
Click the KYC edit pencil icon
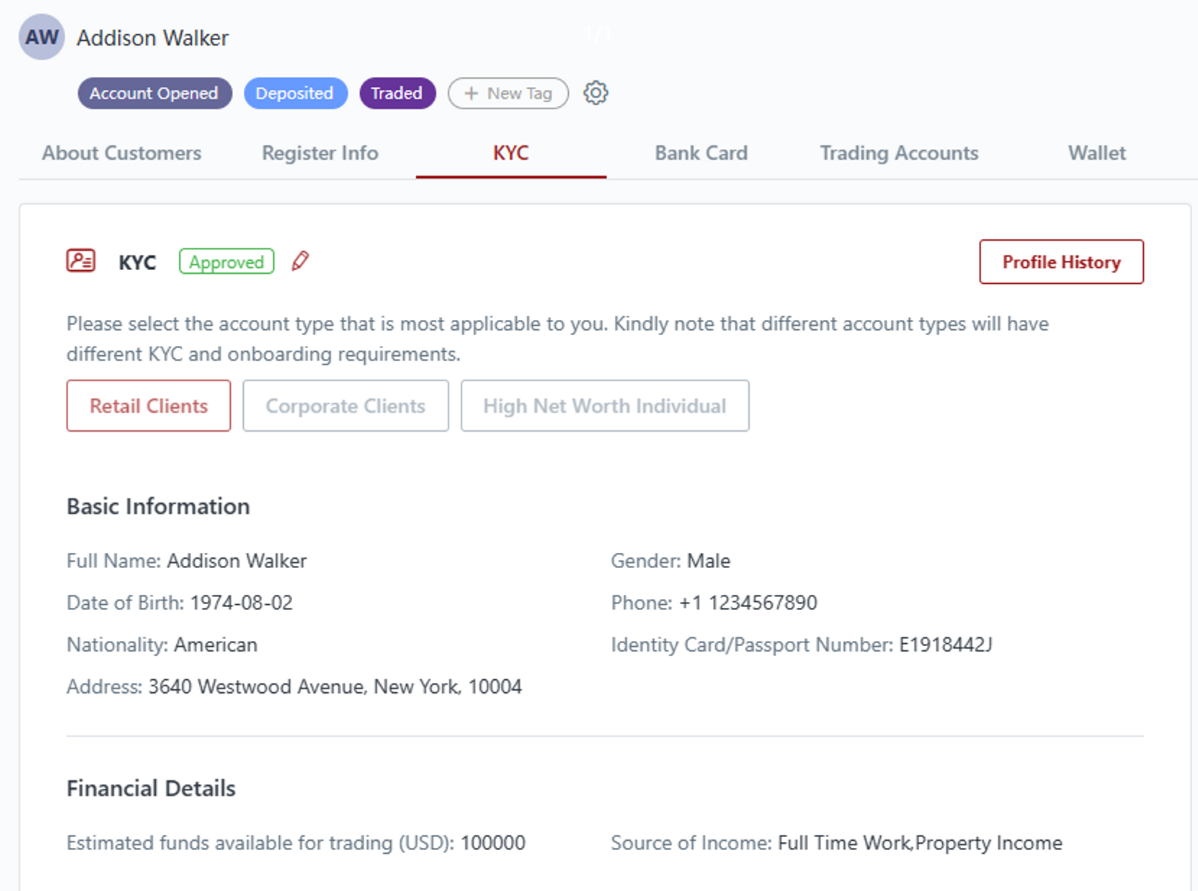click(300, 262)
